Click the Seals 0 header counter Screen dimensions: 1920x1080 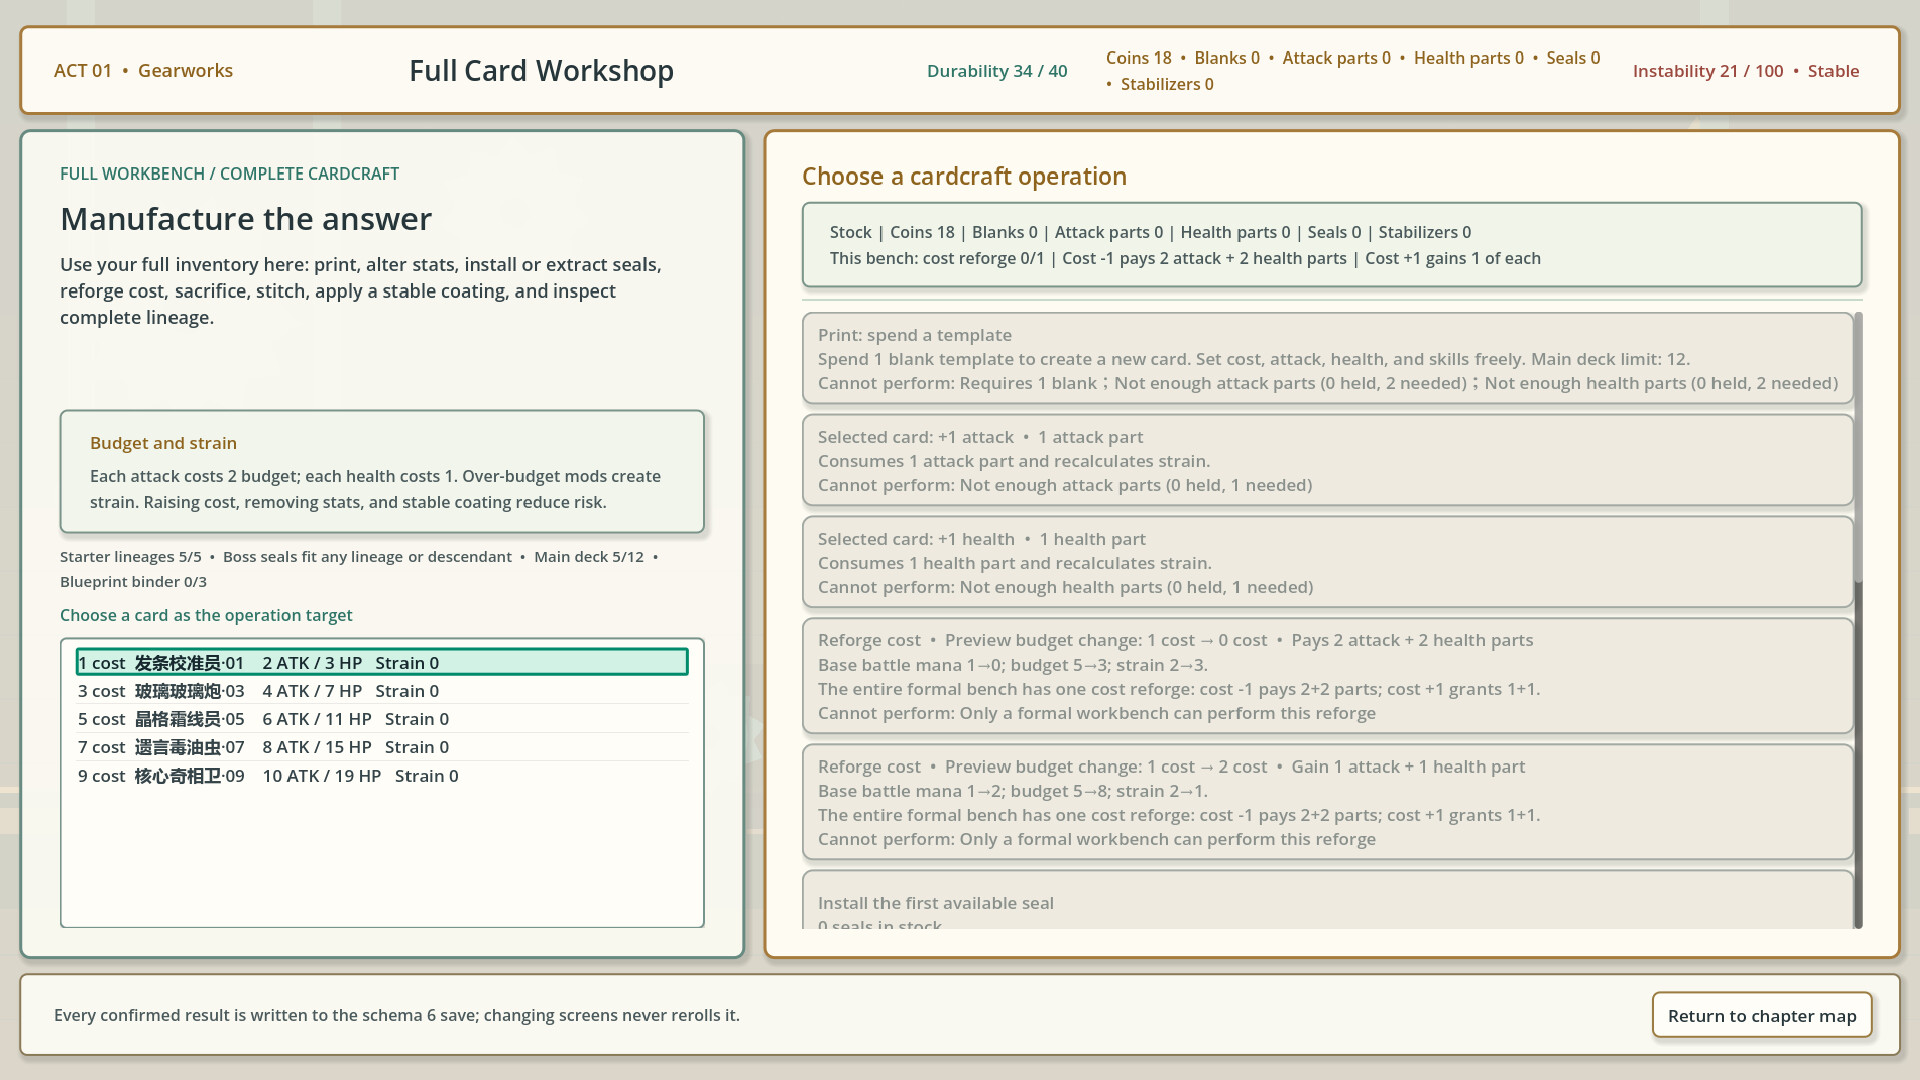pyautogui.click(x=1573, y=58)
